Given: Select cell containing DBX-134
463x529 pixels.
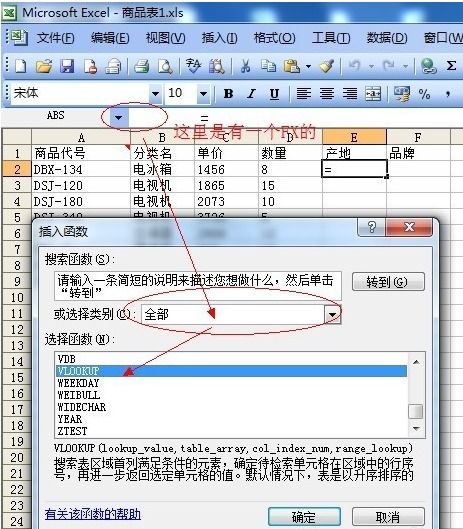Looking at the screenshot, I should (81, 169).
